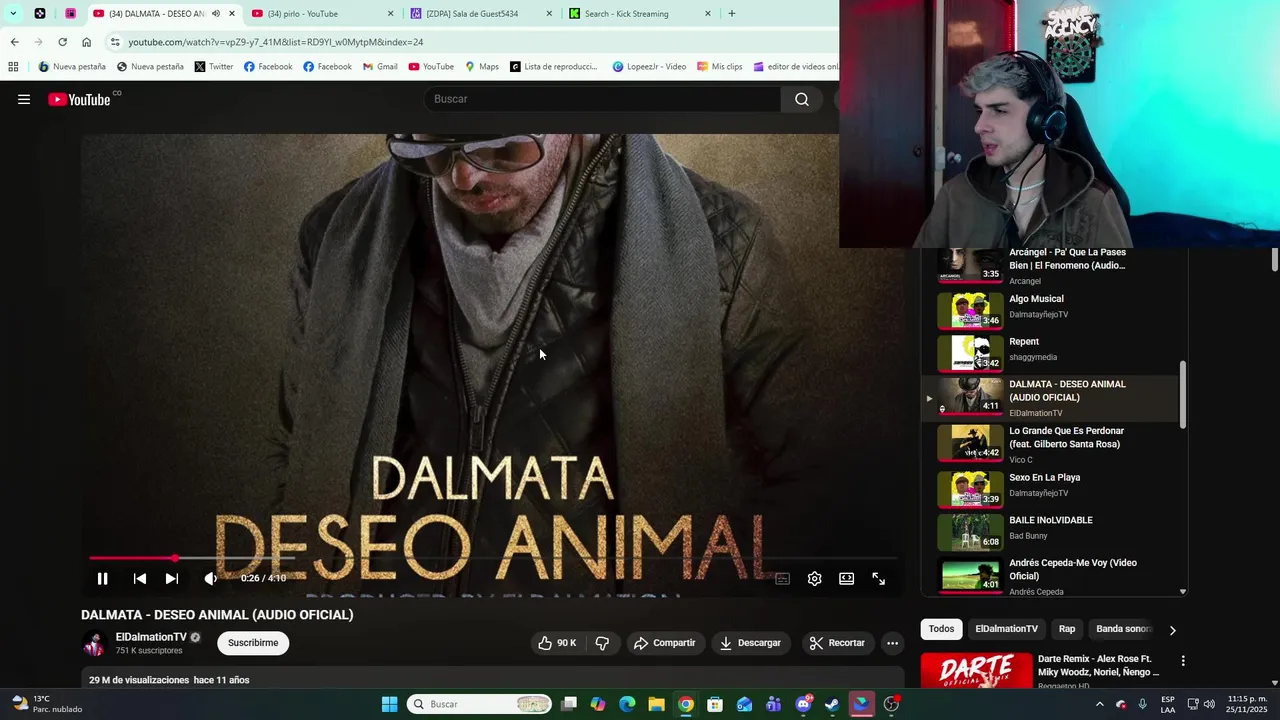Create a clip with Recortar
This screenshot has width=1280, height=720.
click(x=837, y=643)
